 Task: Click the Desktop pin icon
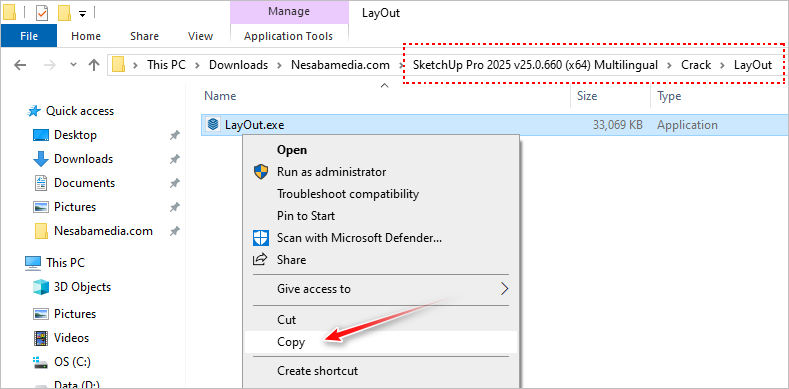pyautogui.click(x=175, y=135)
